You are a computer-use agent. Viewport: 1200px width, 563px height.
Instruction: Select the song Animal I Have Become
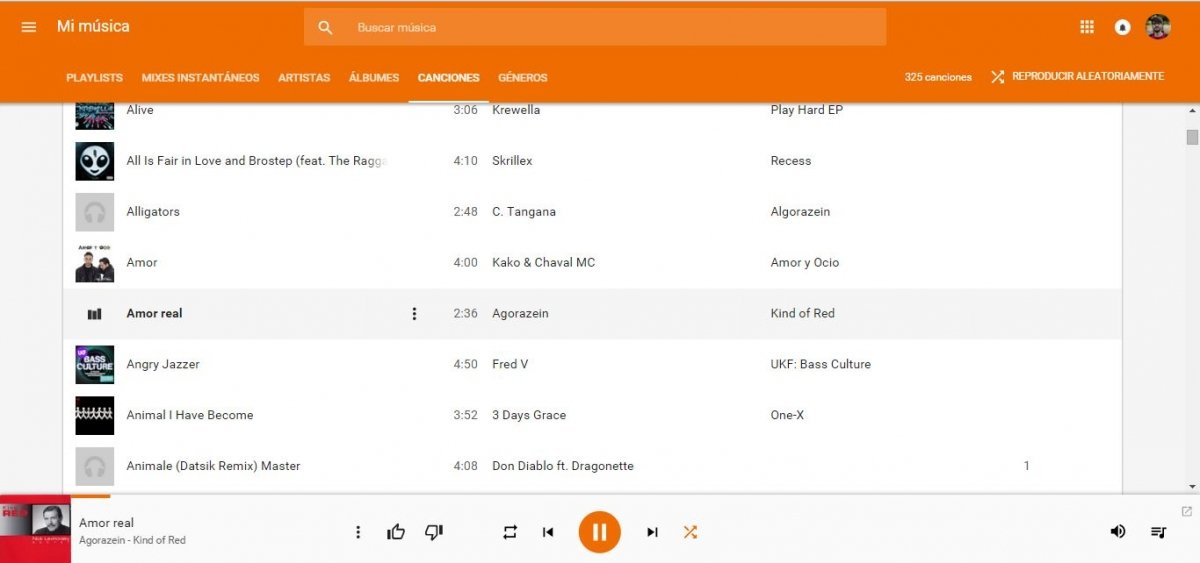190,415
